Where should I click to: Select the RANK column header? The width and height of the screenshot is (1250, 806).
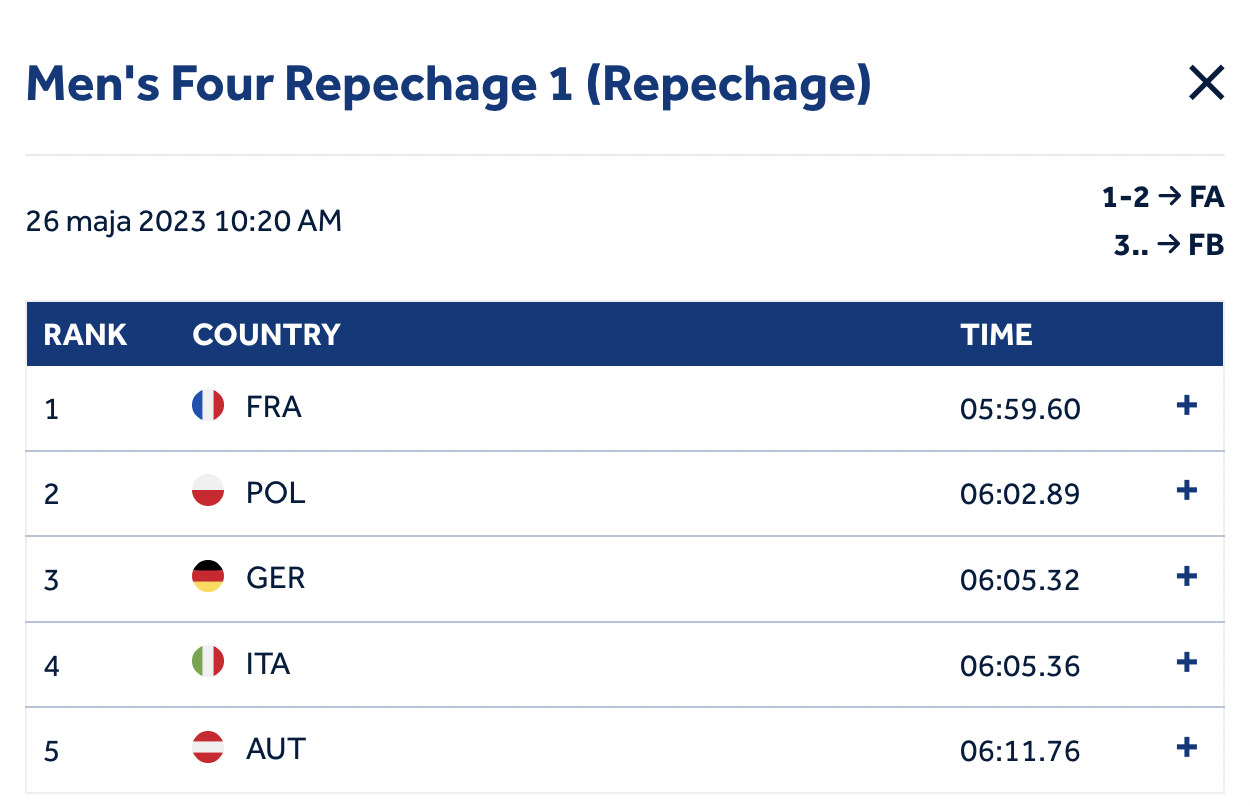pyautogui.click(x=86, y=334)
